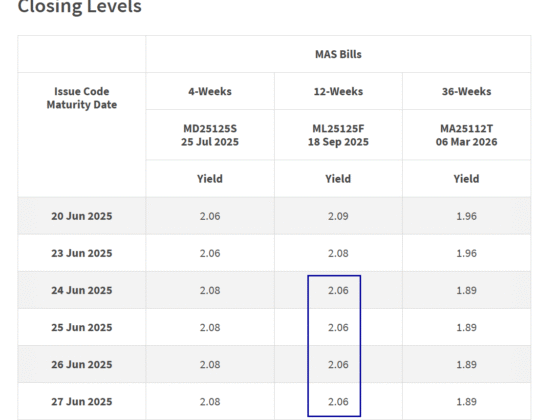Select the 36-Weeks column header

click(466, 91)
